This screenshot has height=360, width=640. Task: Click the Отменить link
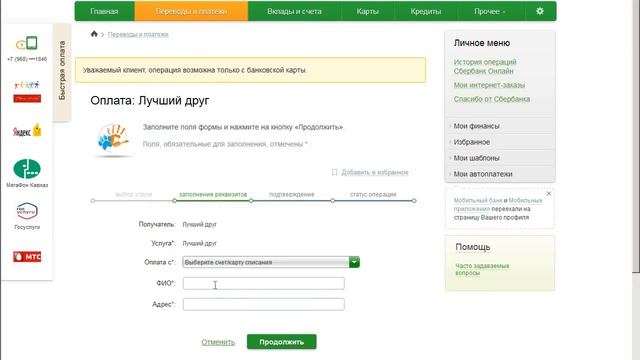pyautogui.click(x=218, y=342)
